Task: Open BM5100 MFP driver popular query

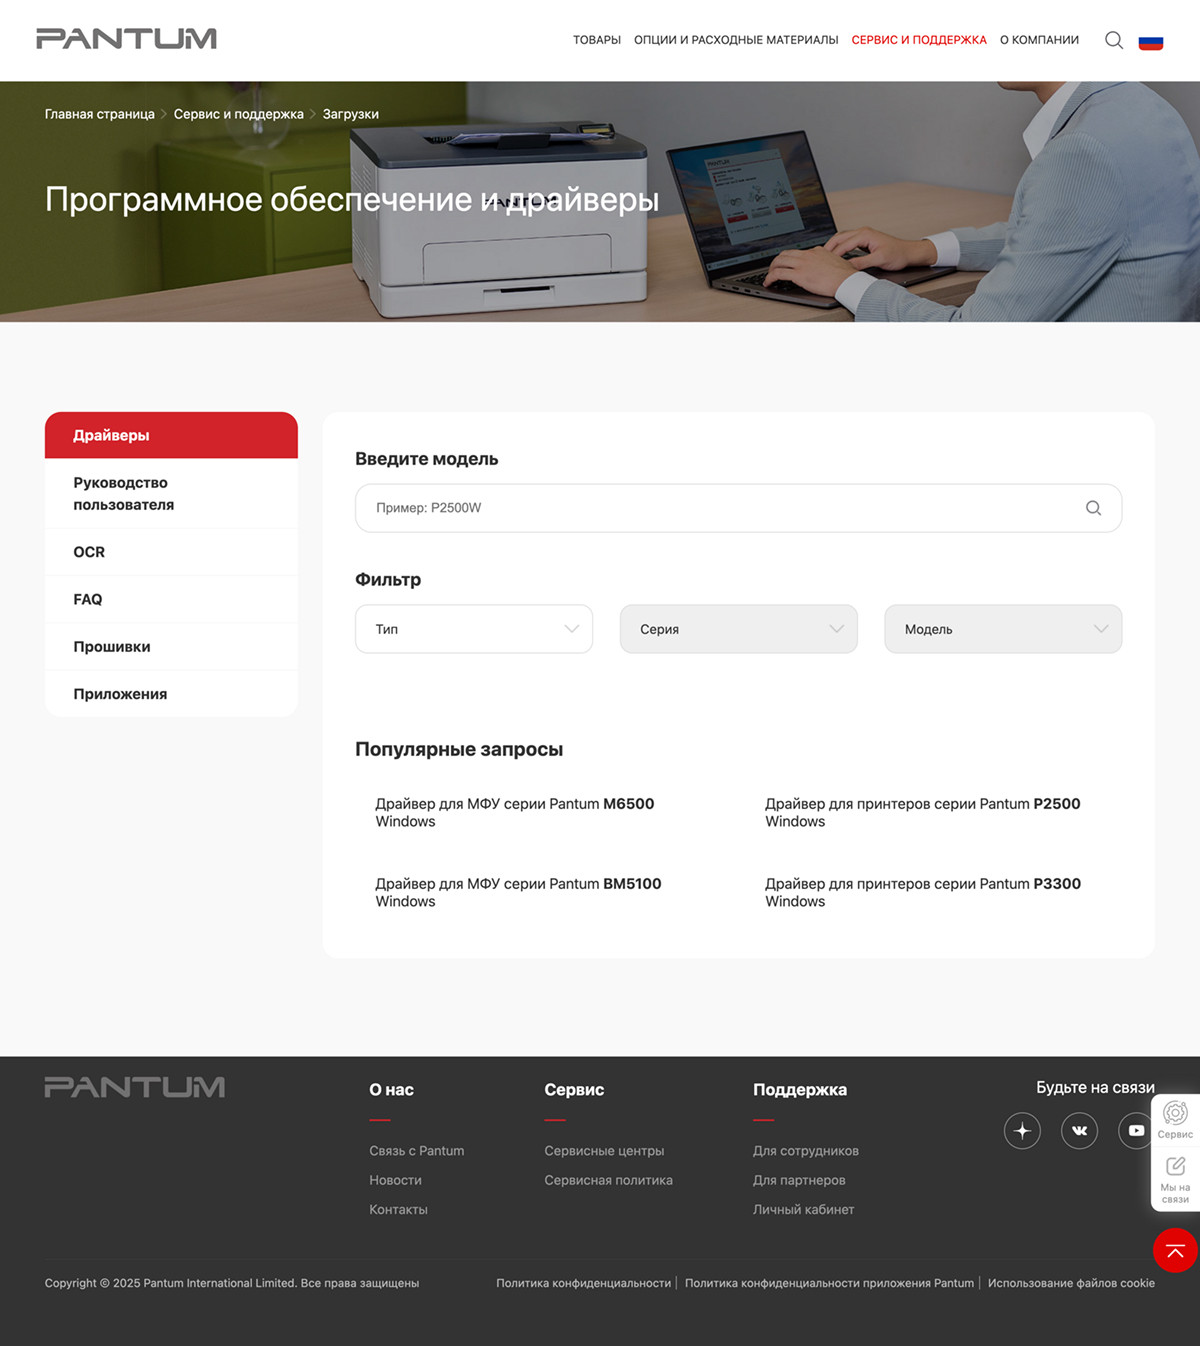Action: 518,892
